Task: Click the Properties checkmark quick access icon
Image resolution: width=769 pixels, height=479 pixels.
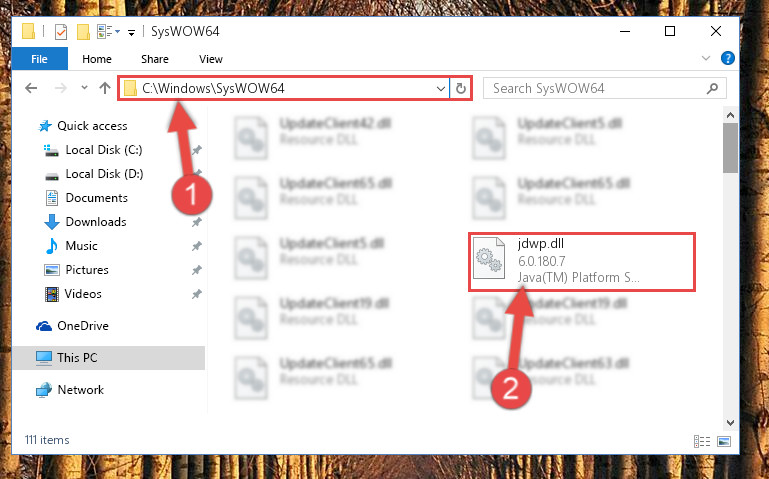Action: click(x=61, y=32)
